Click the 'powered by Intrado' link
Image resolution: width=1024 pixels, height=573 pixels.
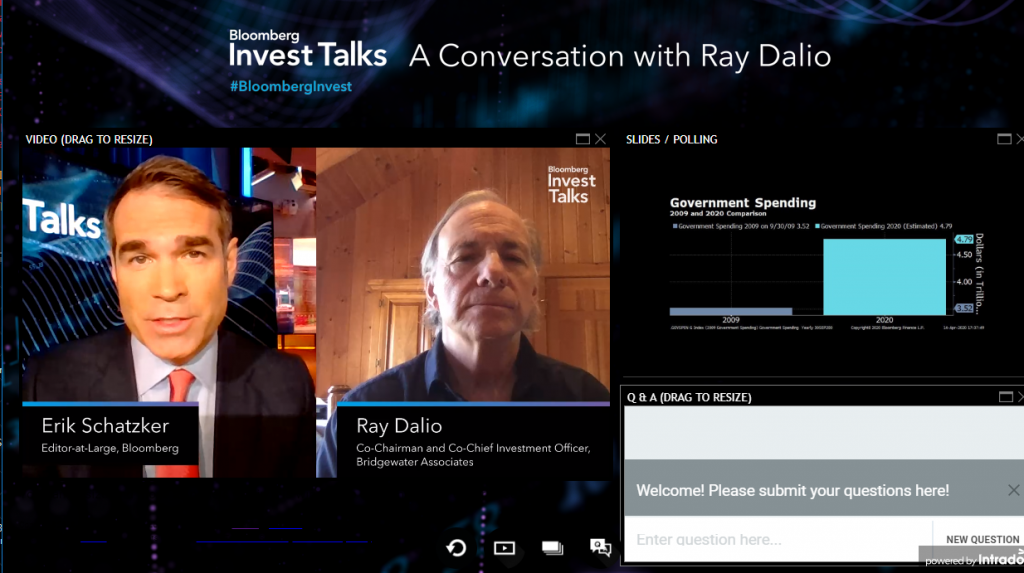point(974,559)
